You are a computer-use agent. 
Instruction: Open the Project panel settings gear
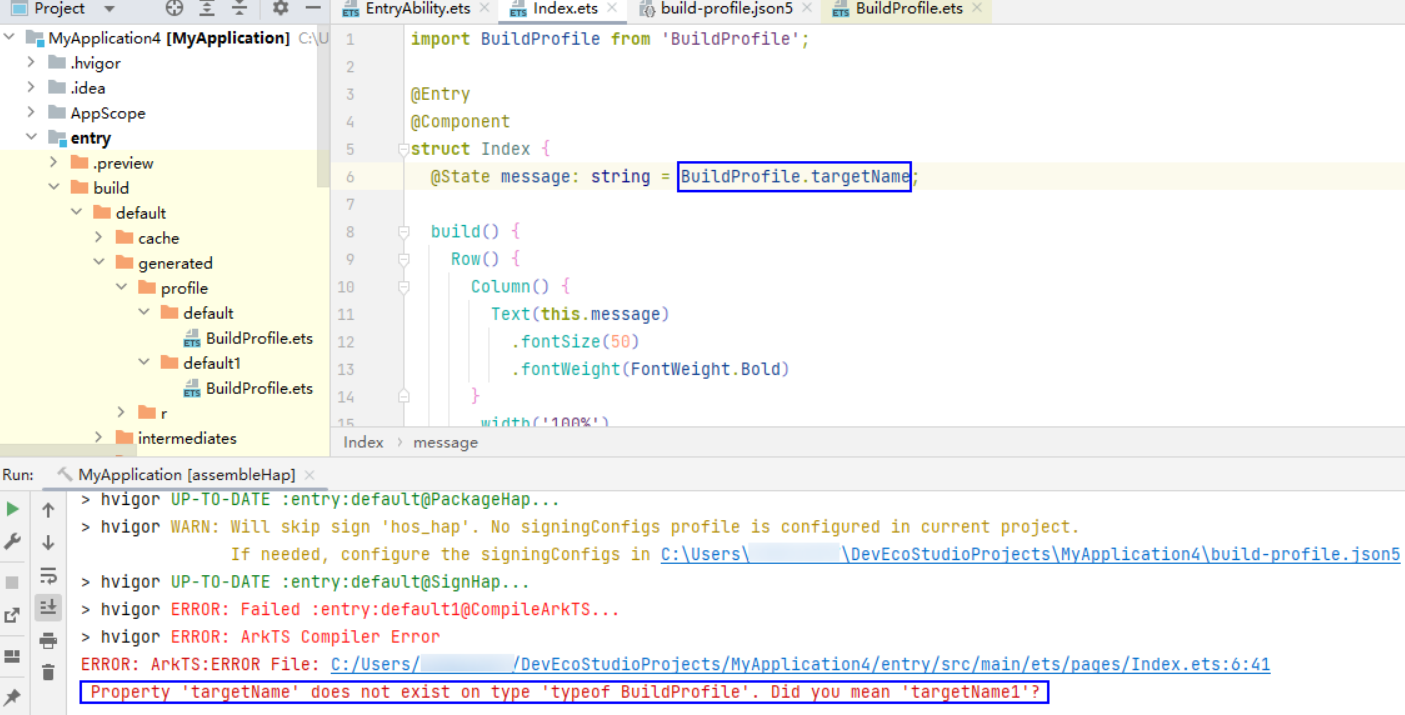click(280, 9)
